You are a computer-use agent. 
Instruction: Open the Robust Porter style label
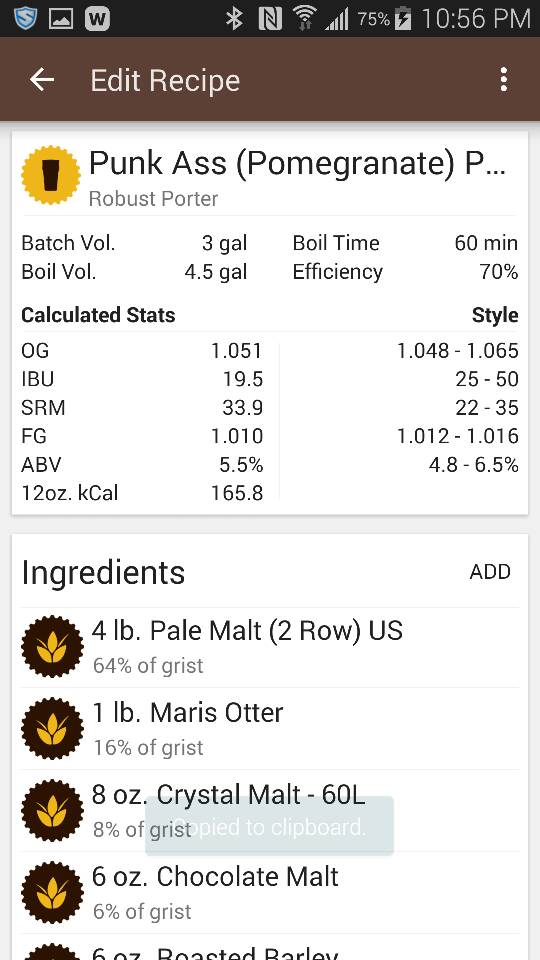pyautogui.click(x=153, y=199)
